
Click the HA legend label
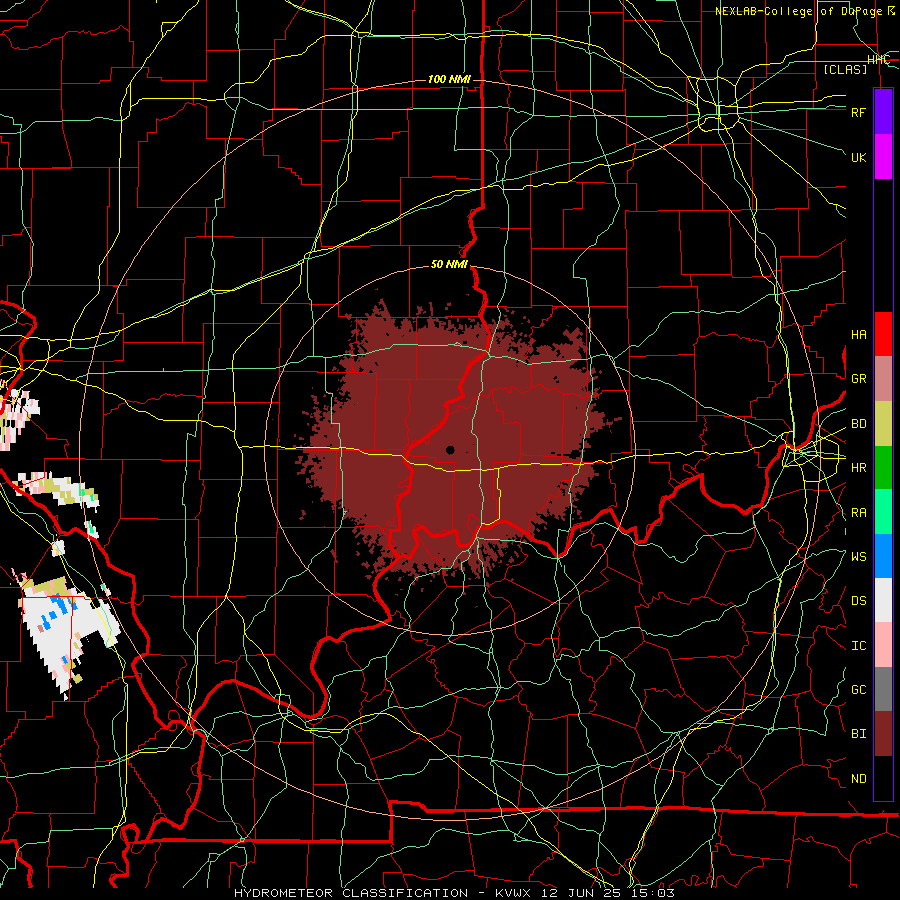858,335
